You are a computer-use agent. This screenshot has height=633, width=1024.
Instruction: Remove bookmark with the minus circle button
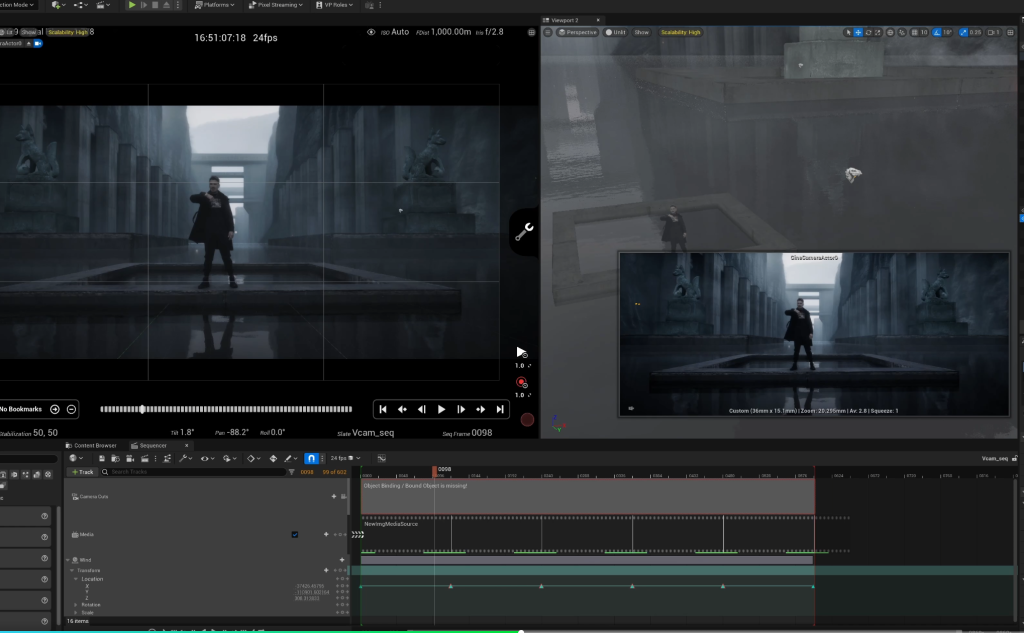71,409
